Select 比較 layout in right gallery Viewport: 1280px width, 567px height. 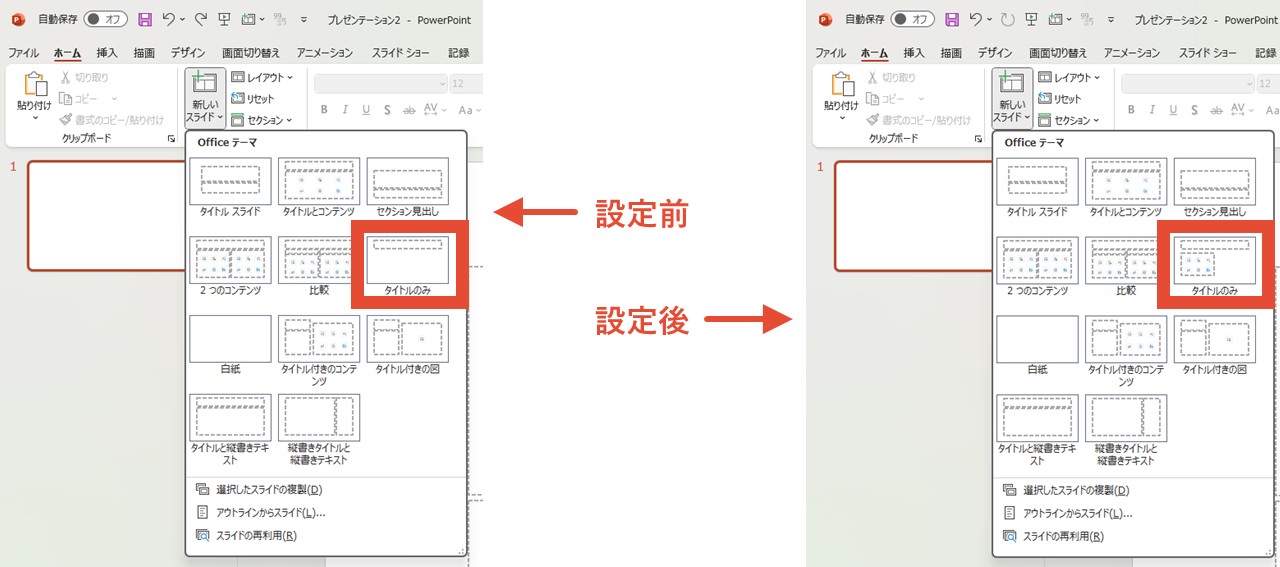1126,266
